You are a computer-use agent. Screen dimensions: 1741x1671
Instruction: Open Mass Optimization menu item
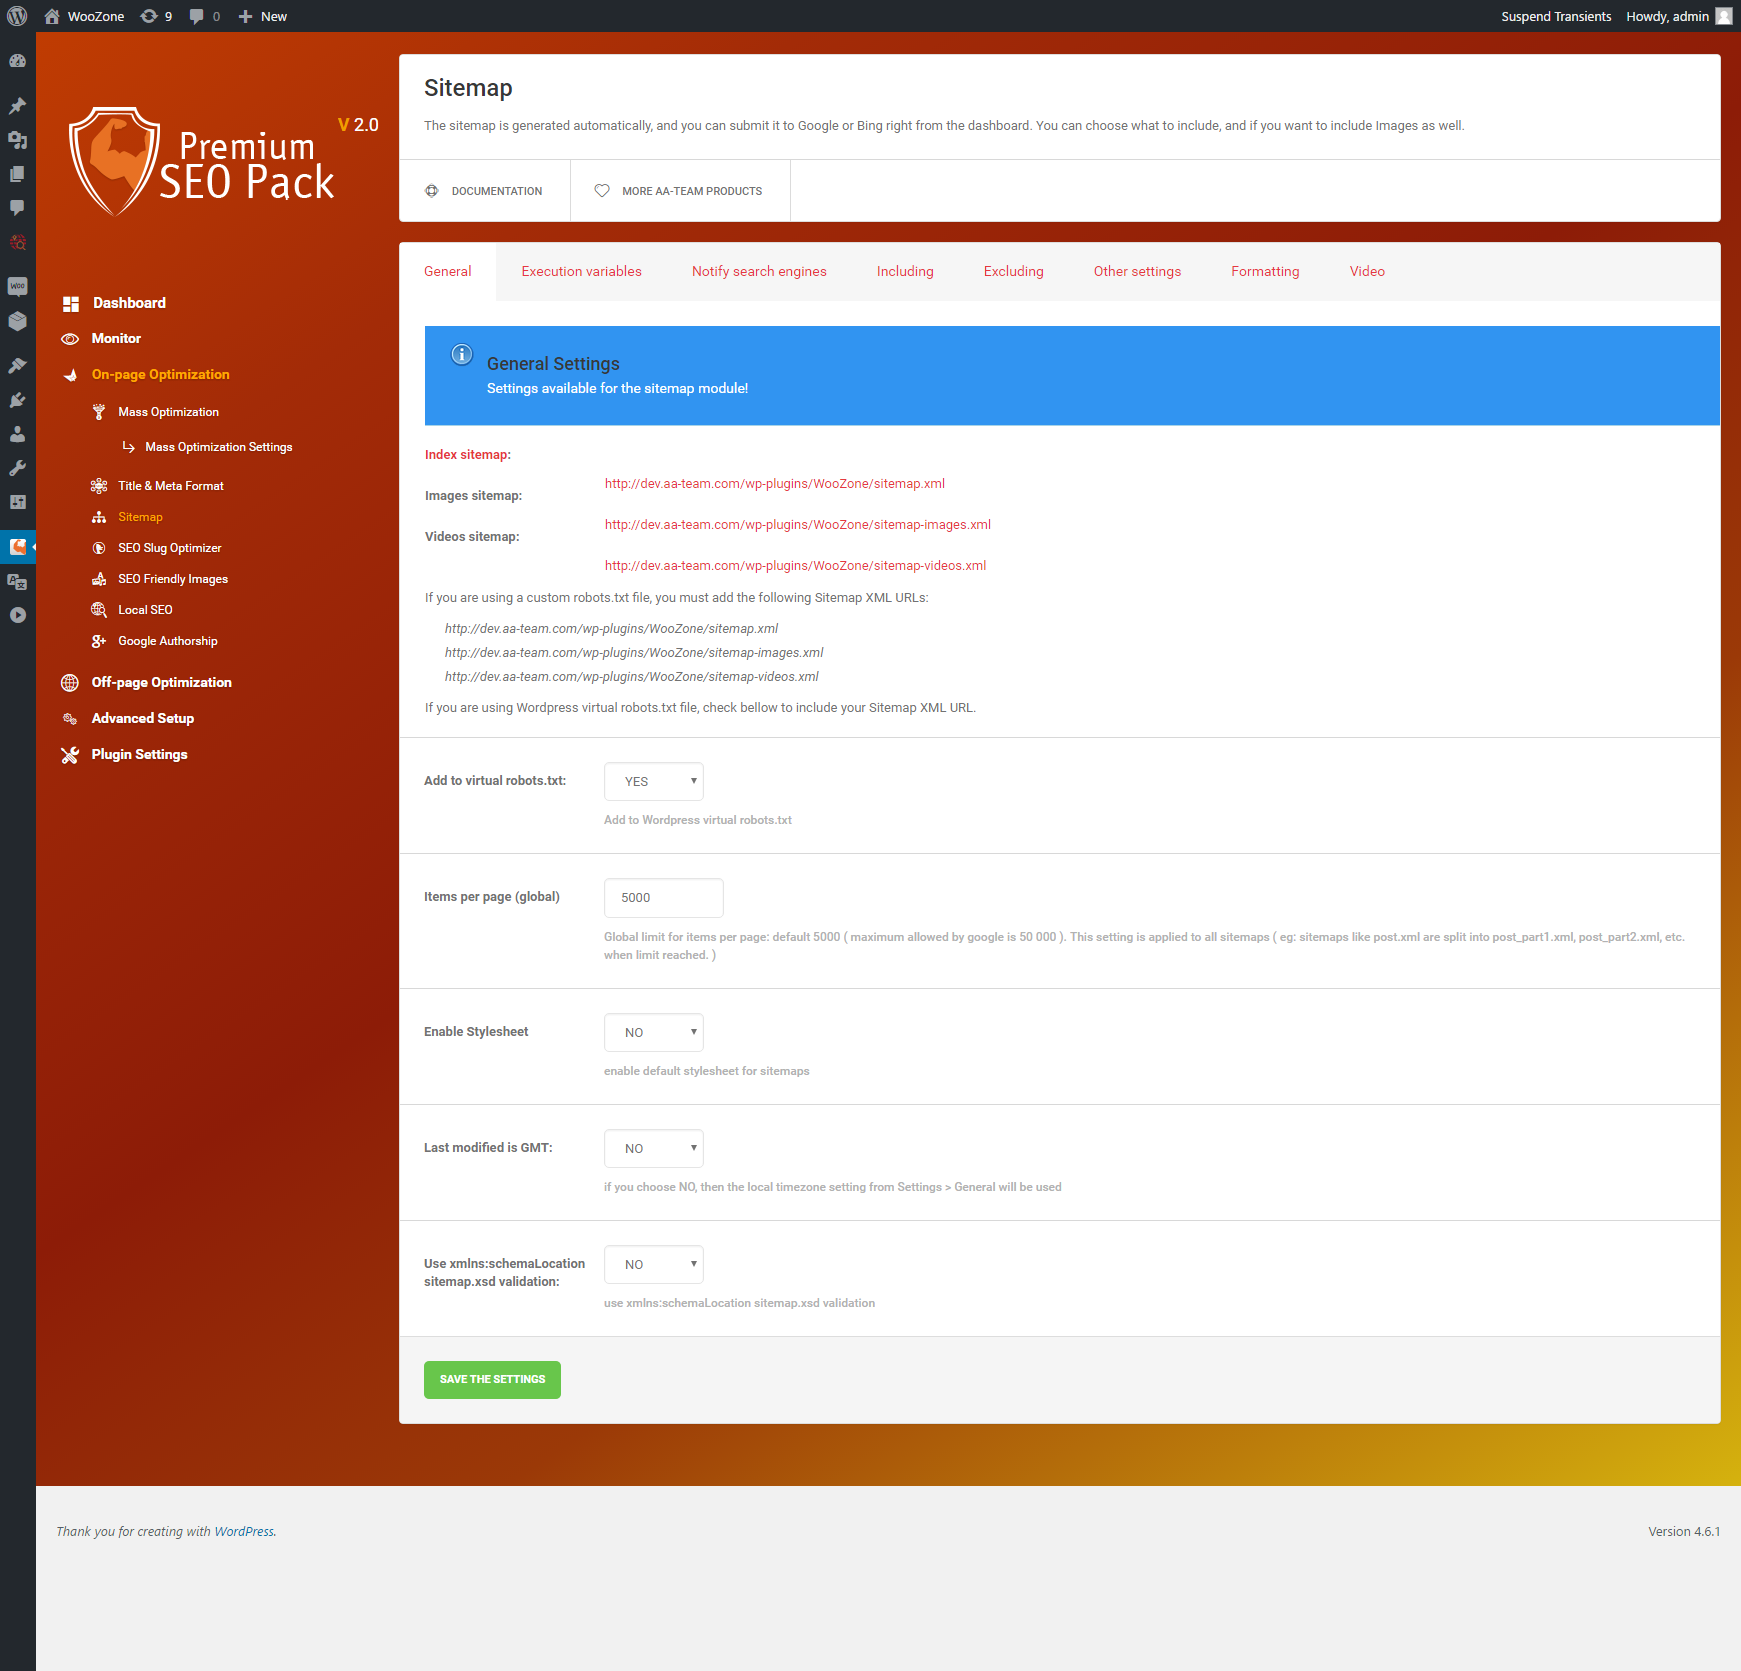[x=168, y=412]
